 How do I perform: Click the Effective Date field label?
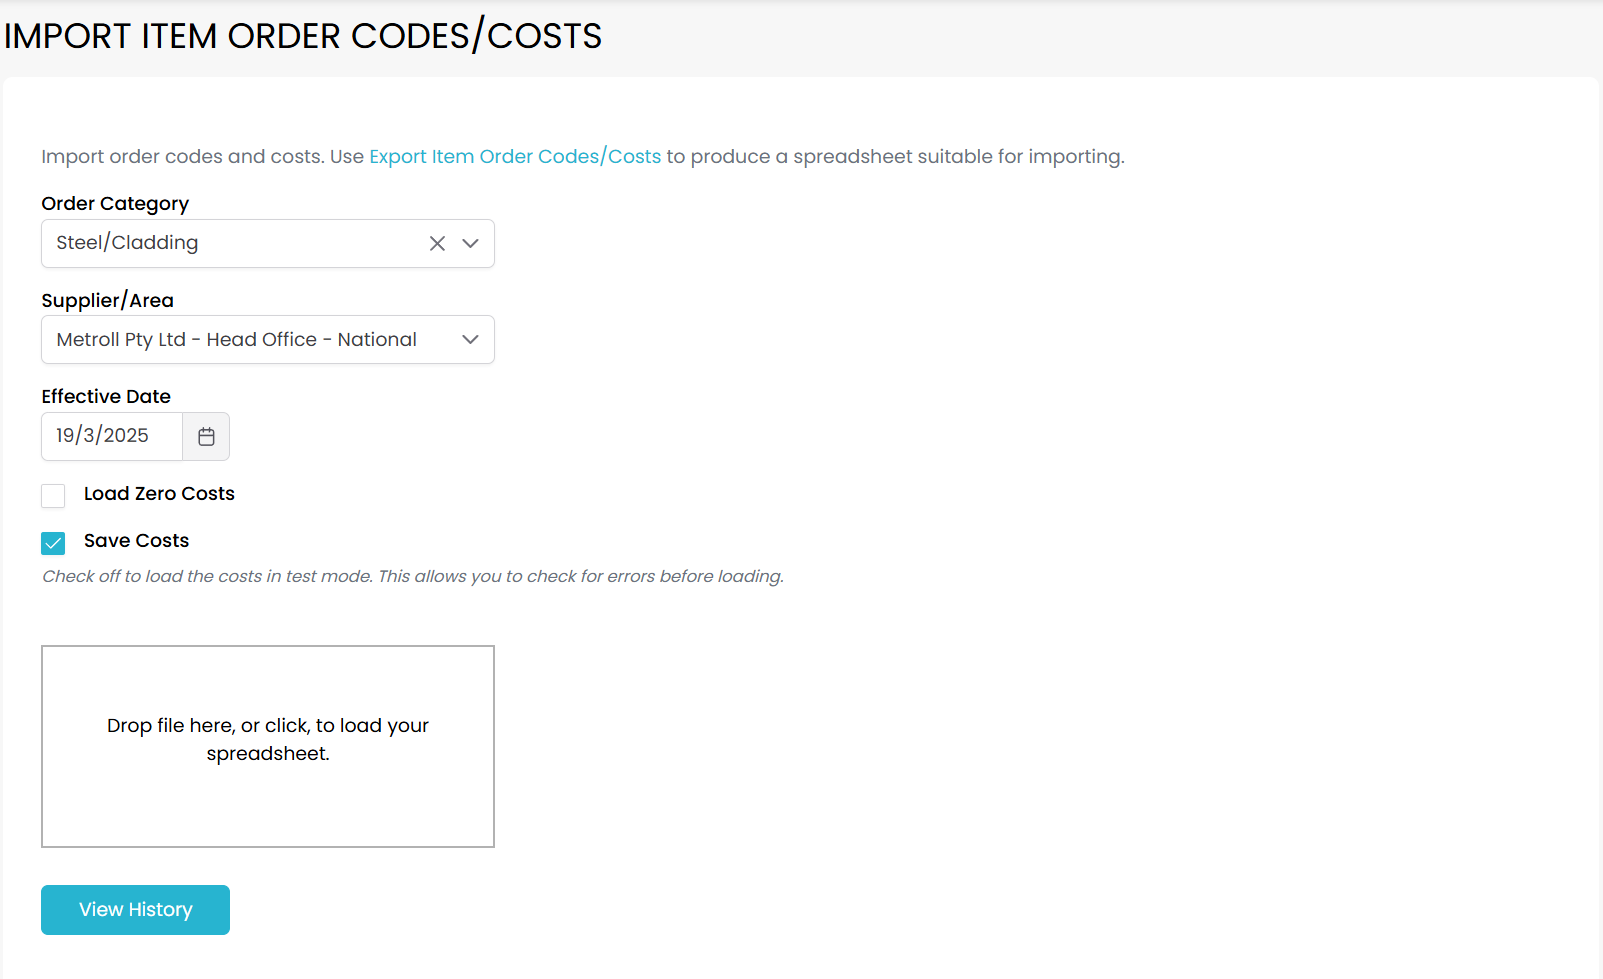click(106, 397)
